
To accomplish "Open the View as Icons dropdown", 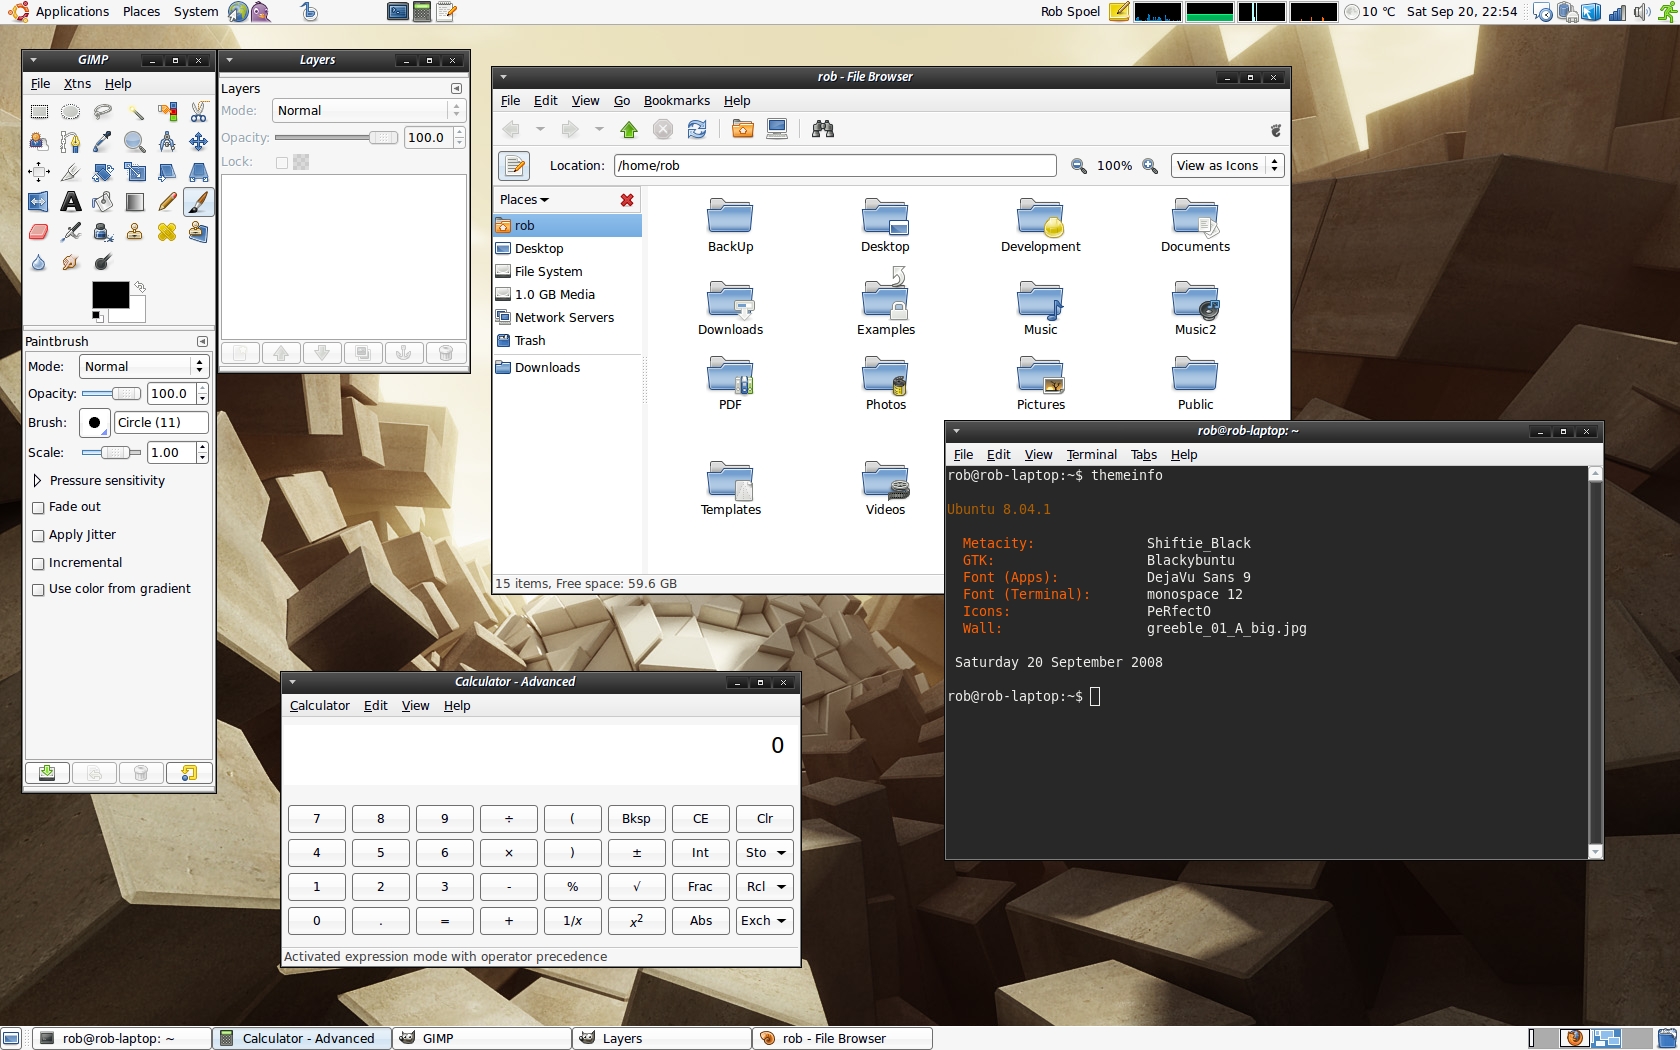I will pos(1226,166).
